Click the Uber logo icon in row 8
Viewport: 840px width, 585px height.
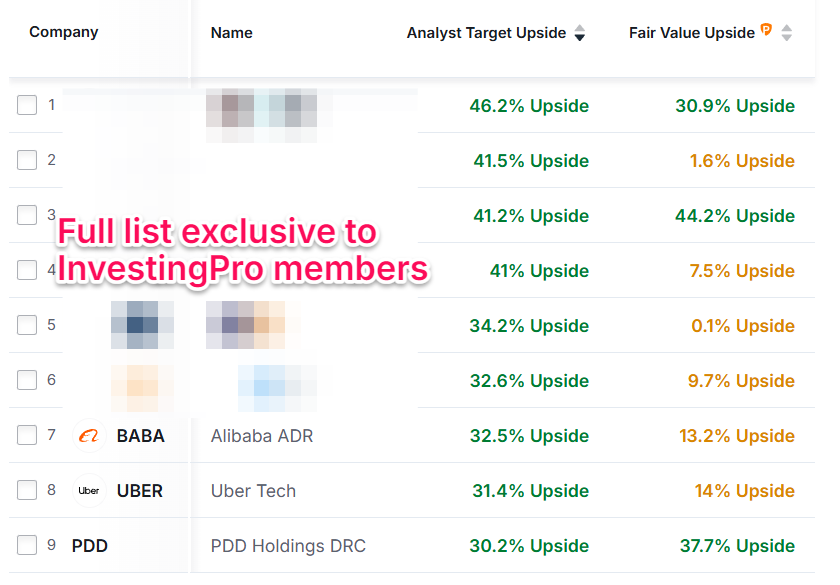(89, 490)
